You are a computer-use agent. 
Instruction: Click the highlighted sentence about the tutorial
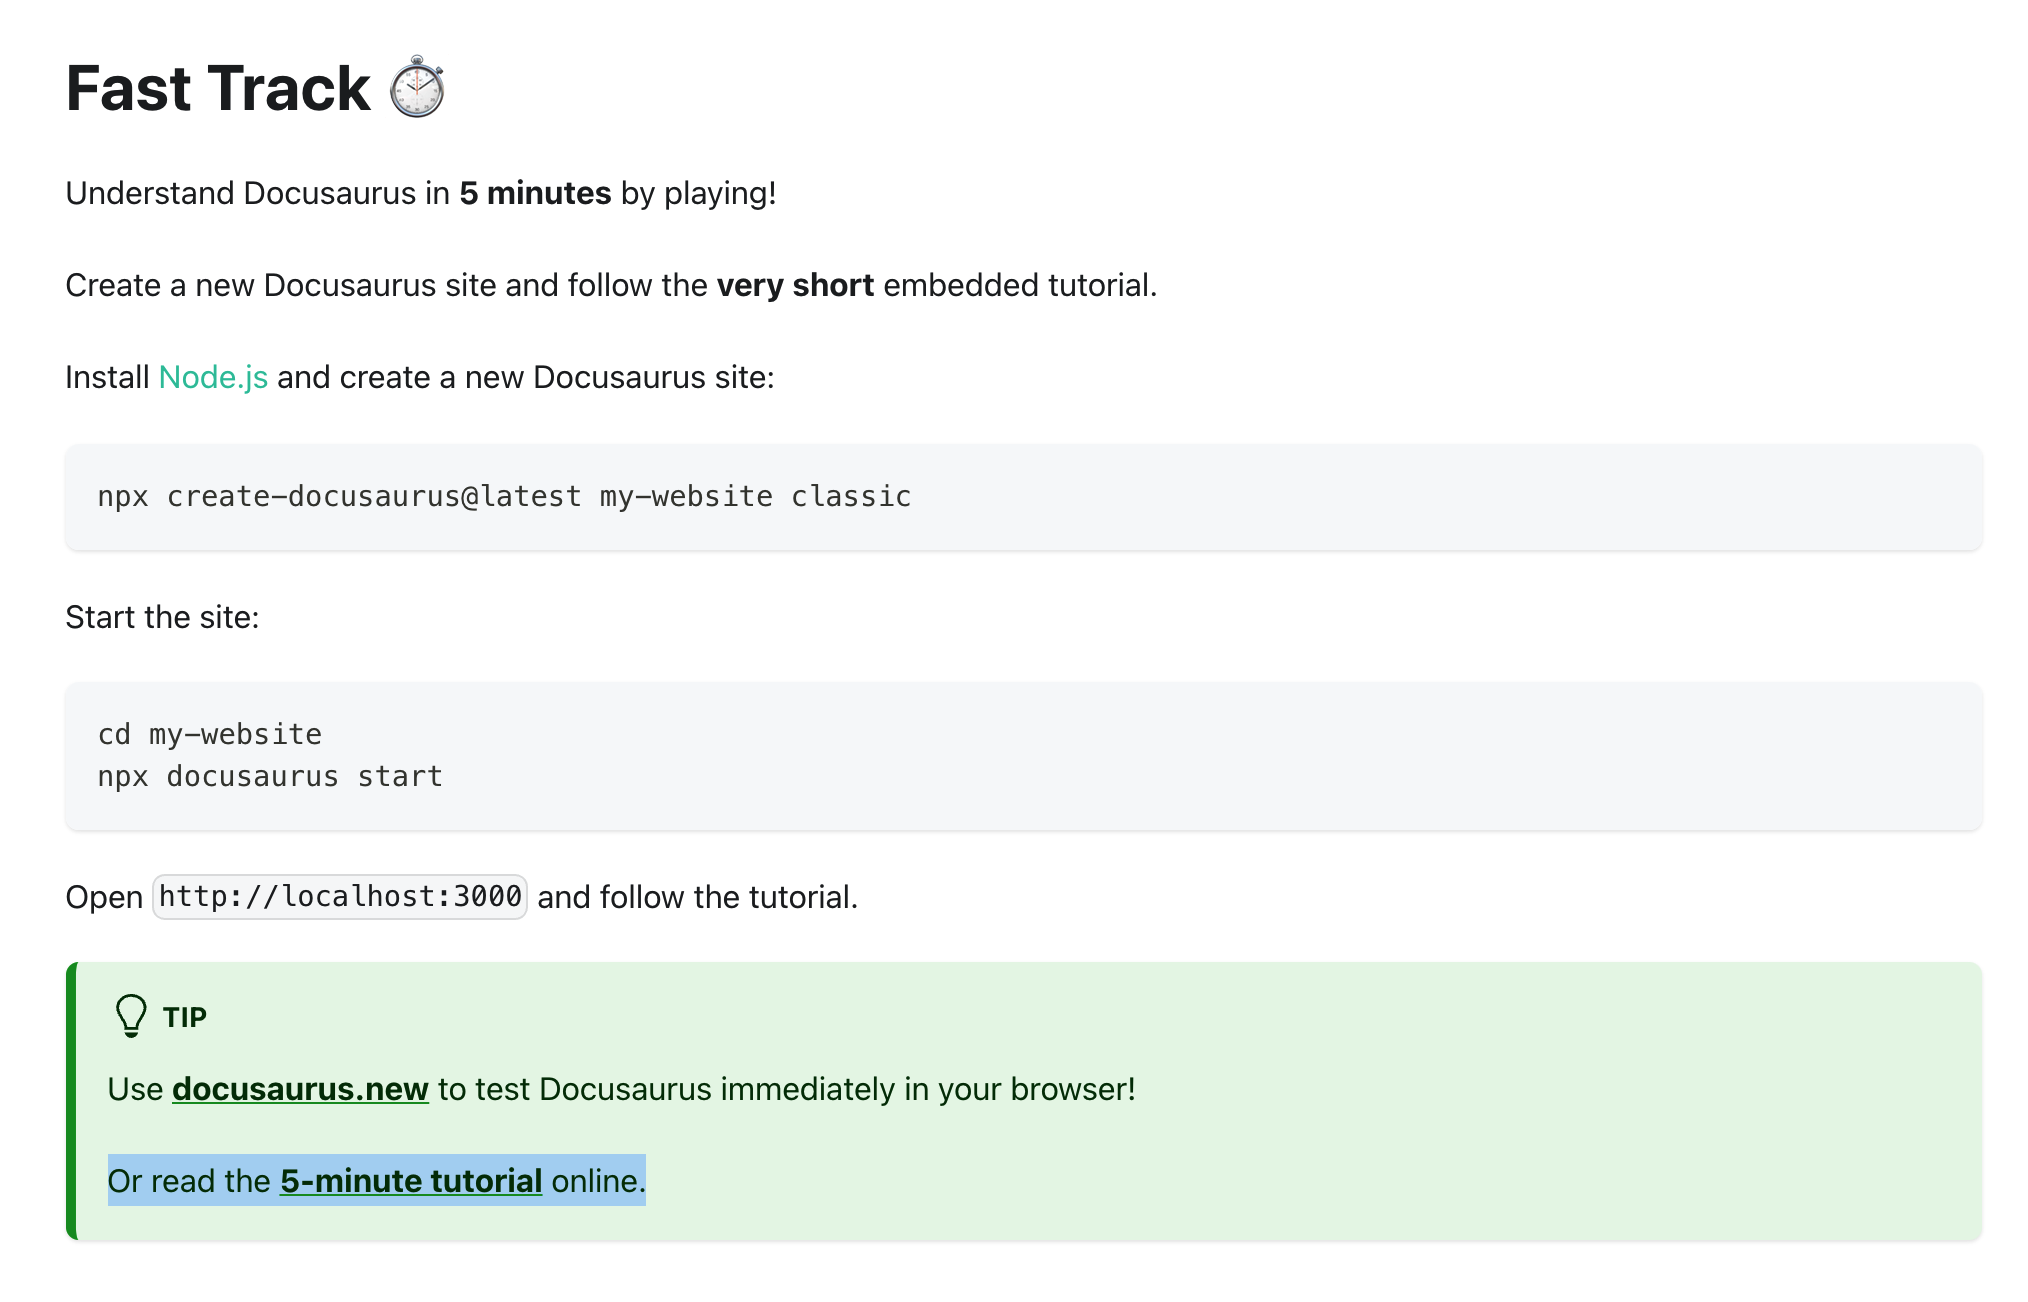click(x=376, y=1181)
